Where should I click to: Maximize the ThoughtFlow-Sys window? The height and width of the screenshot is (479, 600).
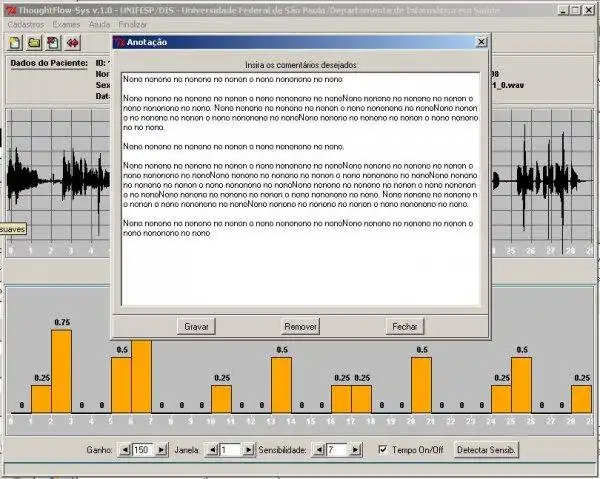[576, 10]
